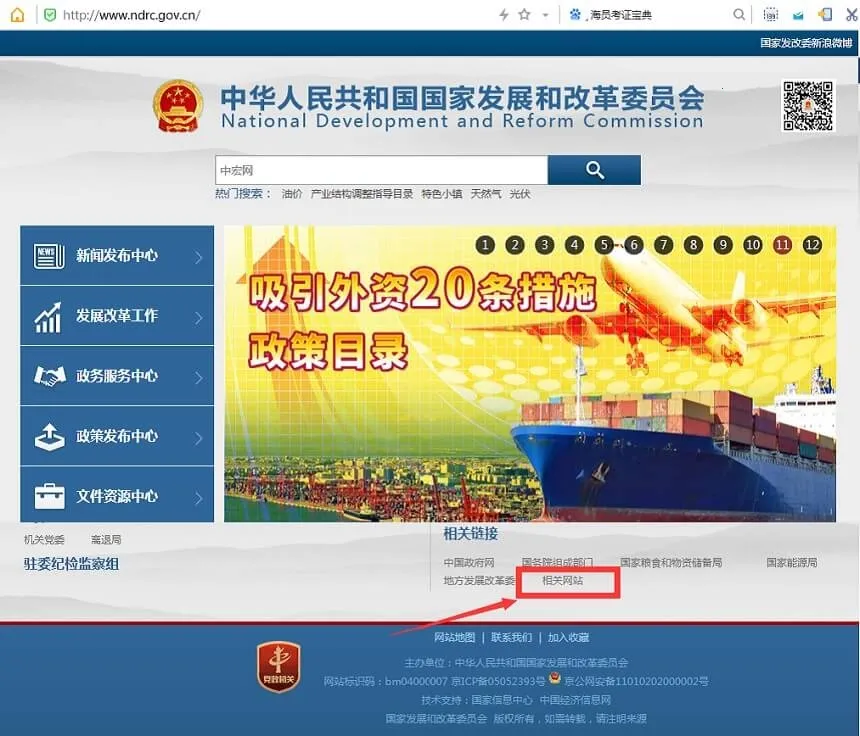Click the QR code image
This screenshot has width=860, height=736.
pyautogui.click(x=808, y=106)
